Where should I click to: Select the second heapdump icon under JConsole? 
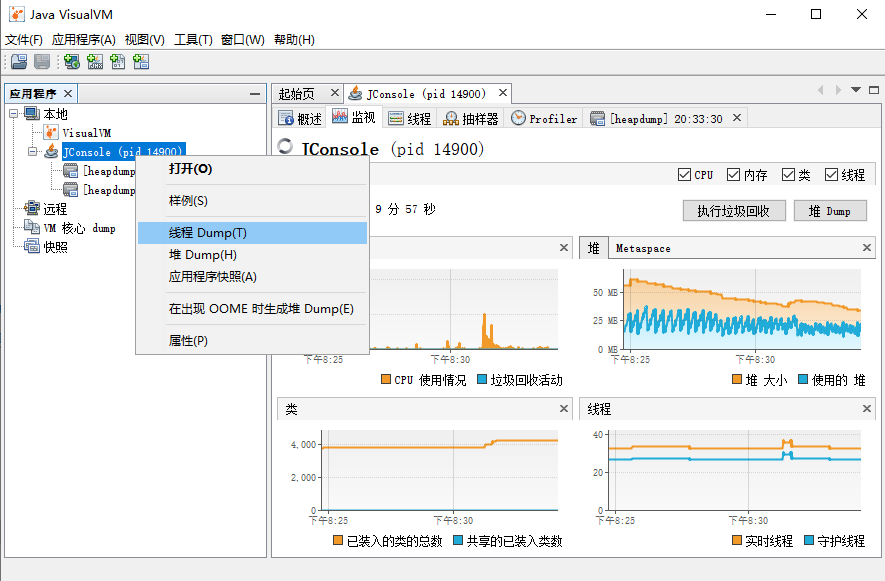pyautogui.click(x=71, y=190)
